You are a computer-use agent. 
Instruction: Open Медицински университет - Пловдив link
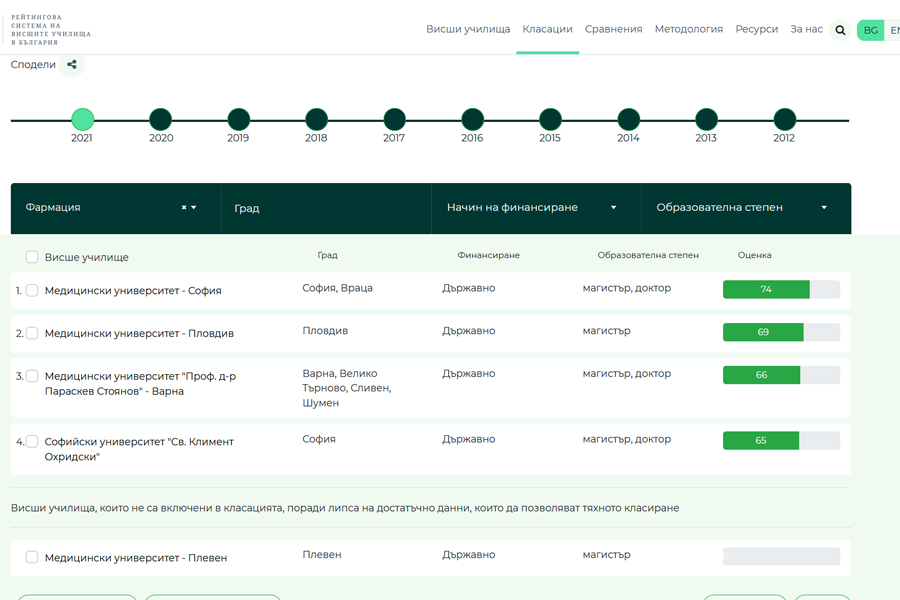(x=139, y=334)
